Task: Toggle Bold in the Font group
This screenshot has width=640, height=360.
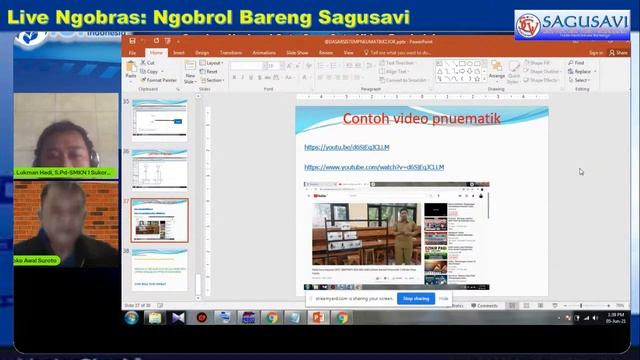Action: (234, 77)
